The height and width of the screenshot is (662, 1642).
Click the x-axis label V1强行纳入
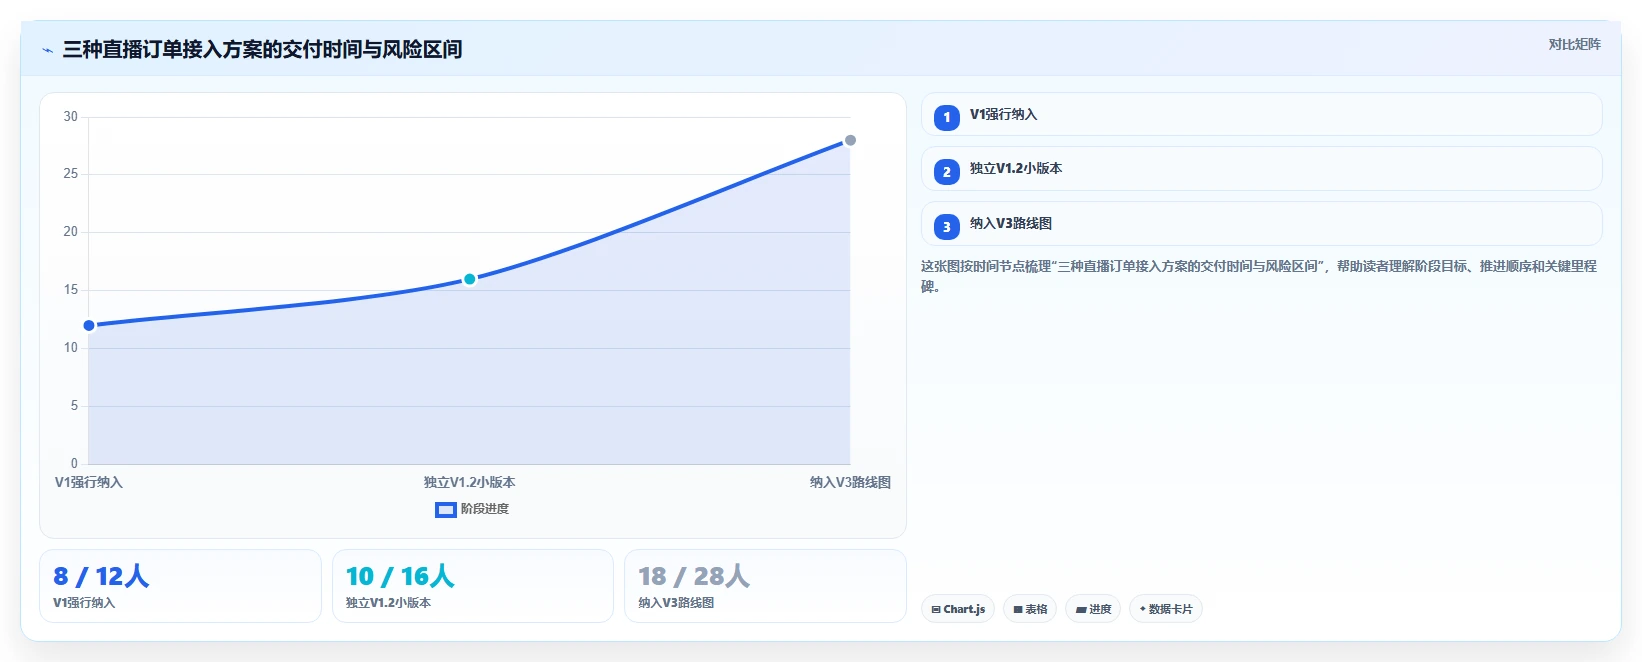tap(89, 482)
